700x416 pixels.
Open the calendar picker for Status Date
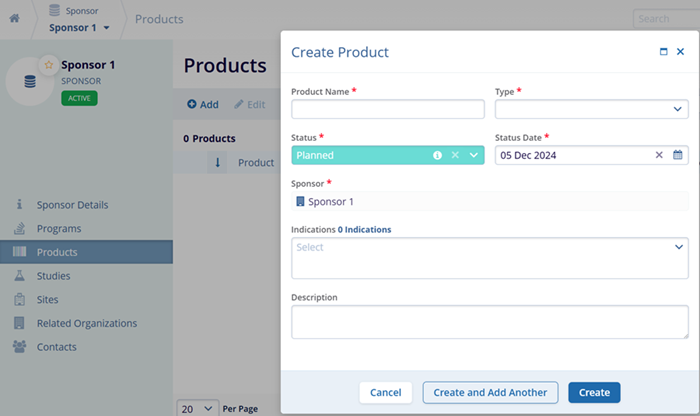click(677, 155)
